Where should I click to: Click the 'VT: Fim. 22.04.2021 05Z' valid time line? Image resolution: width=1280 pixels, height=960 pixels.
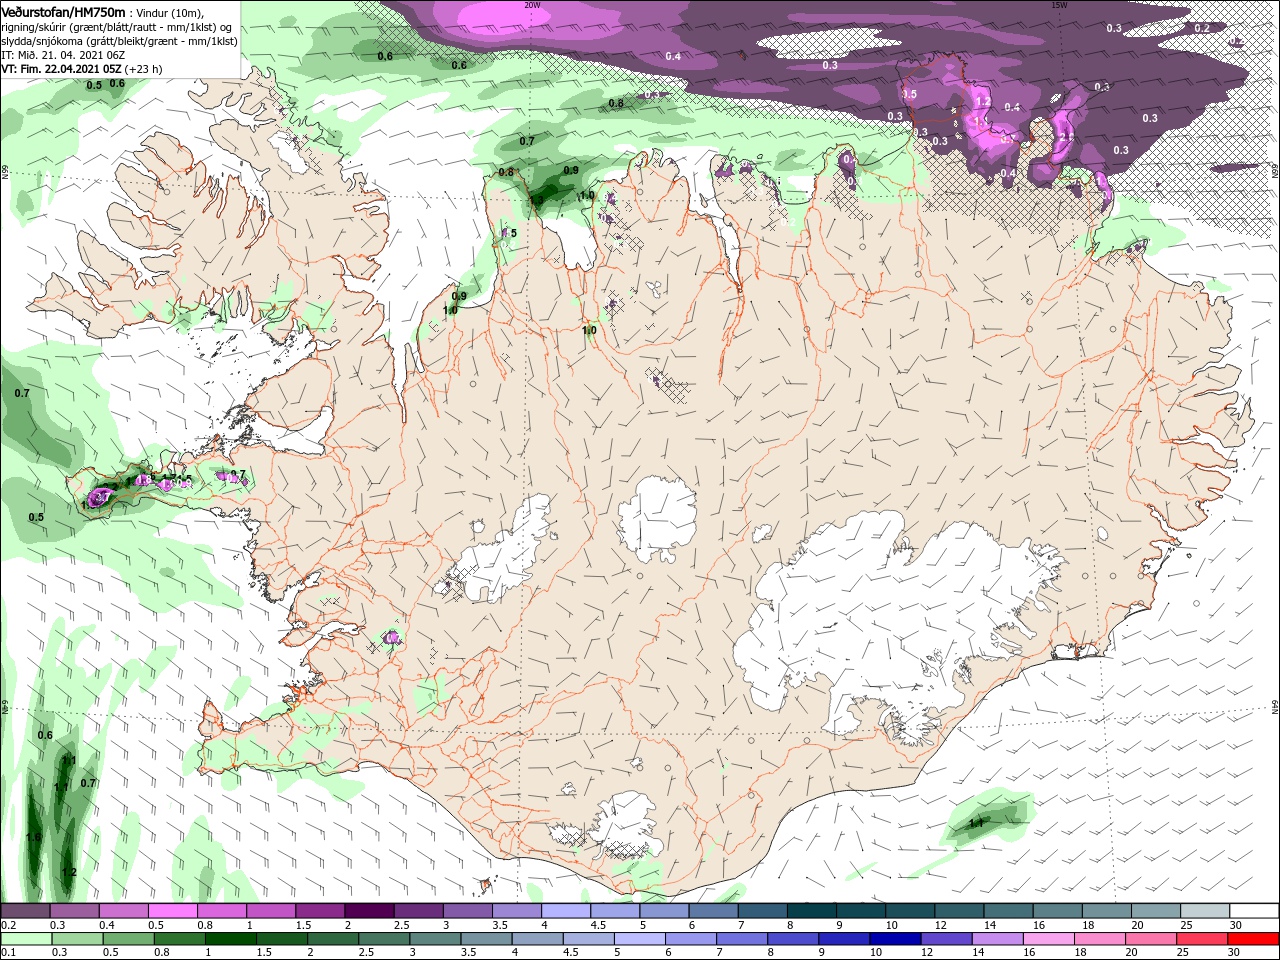click(61, 69)
